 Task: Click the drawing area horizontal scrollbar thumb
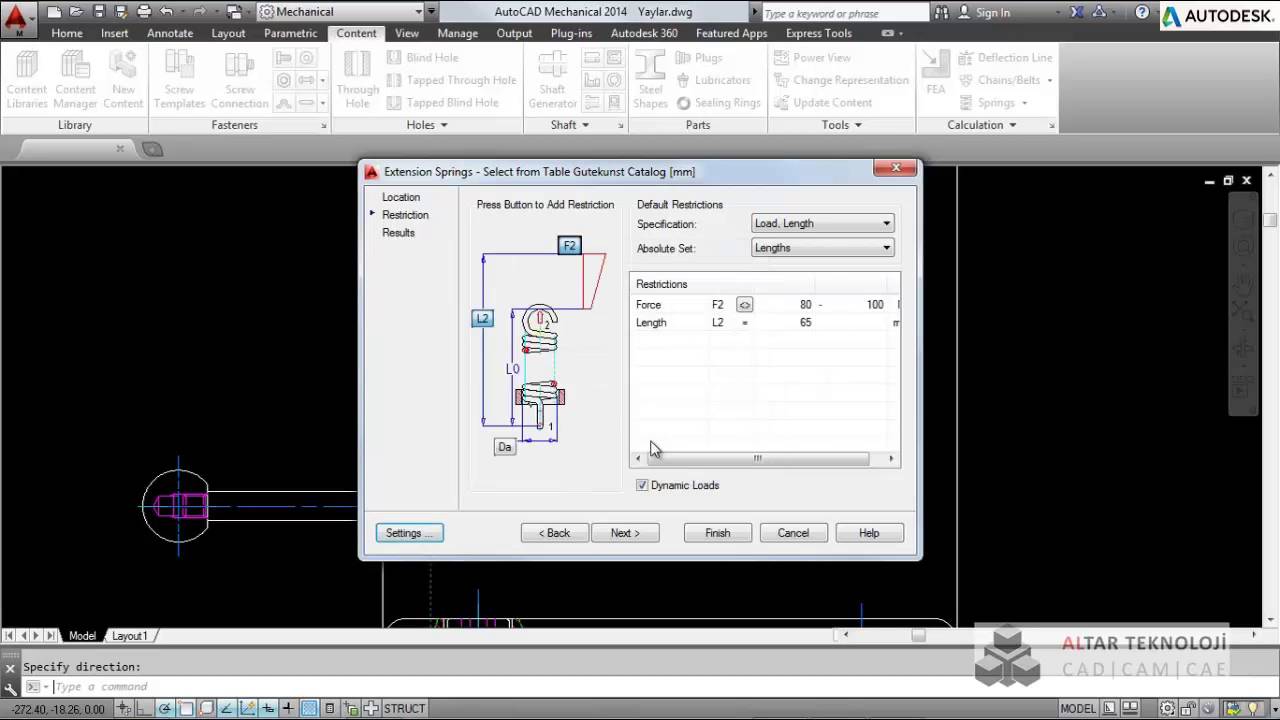pos(918,635)
